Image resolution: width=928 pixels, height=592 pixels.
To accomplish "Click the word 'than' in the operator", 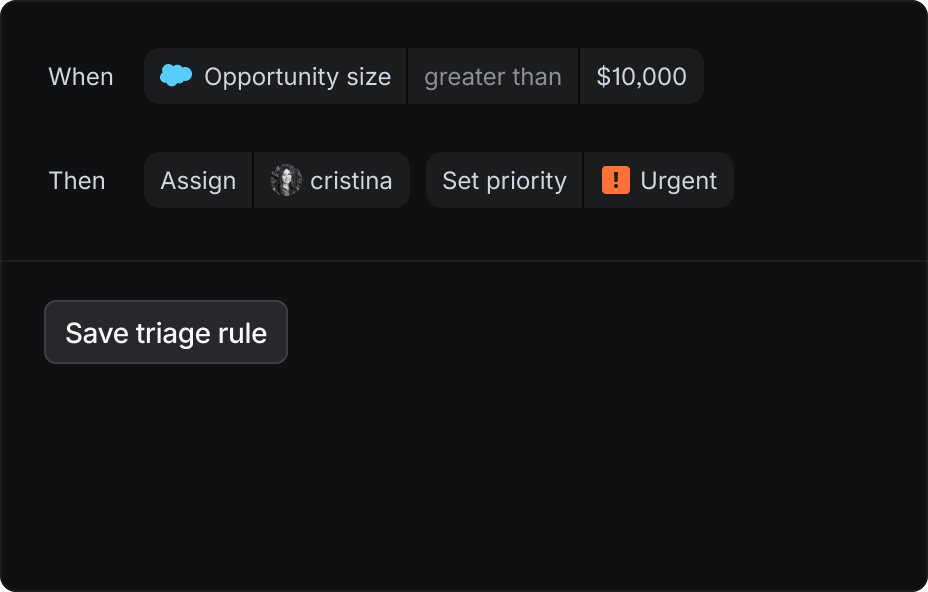I will click(x=537, y=76).
